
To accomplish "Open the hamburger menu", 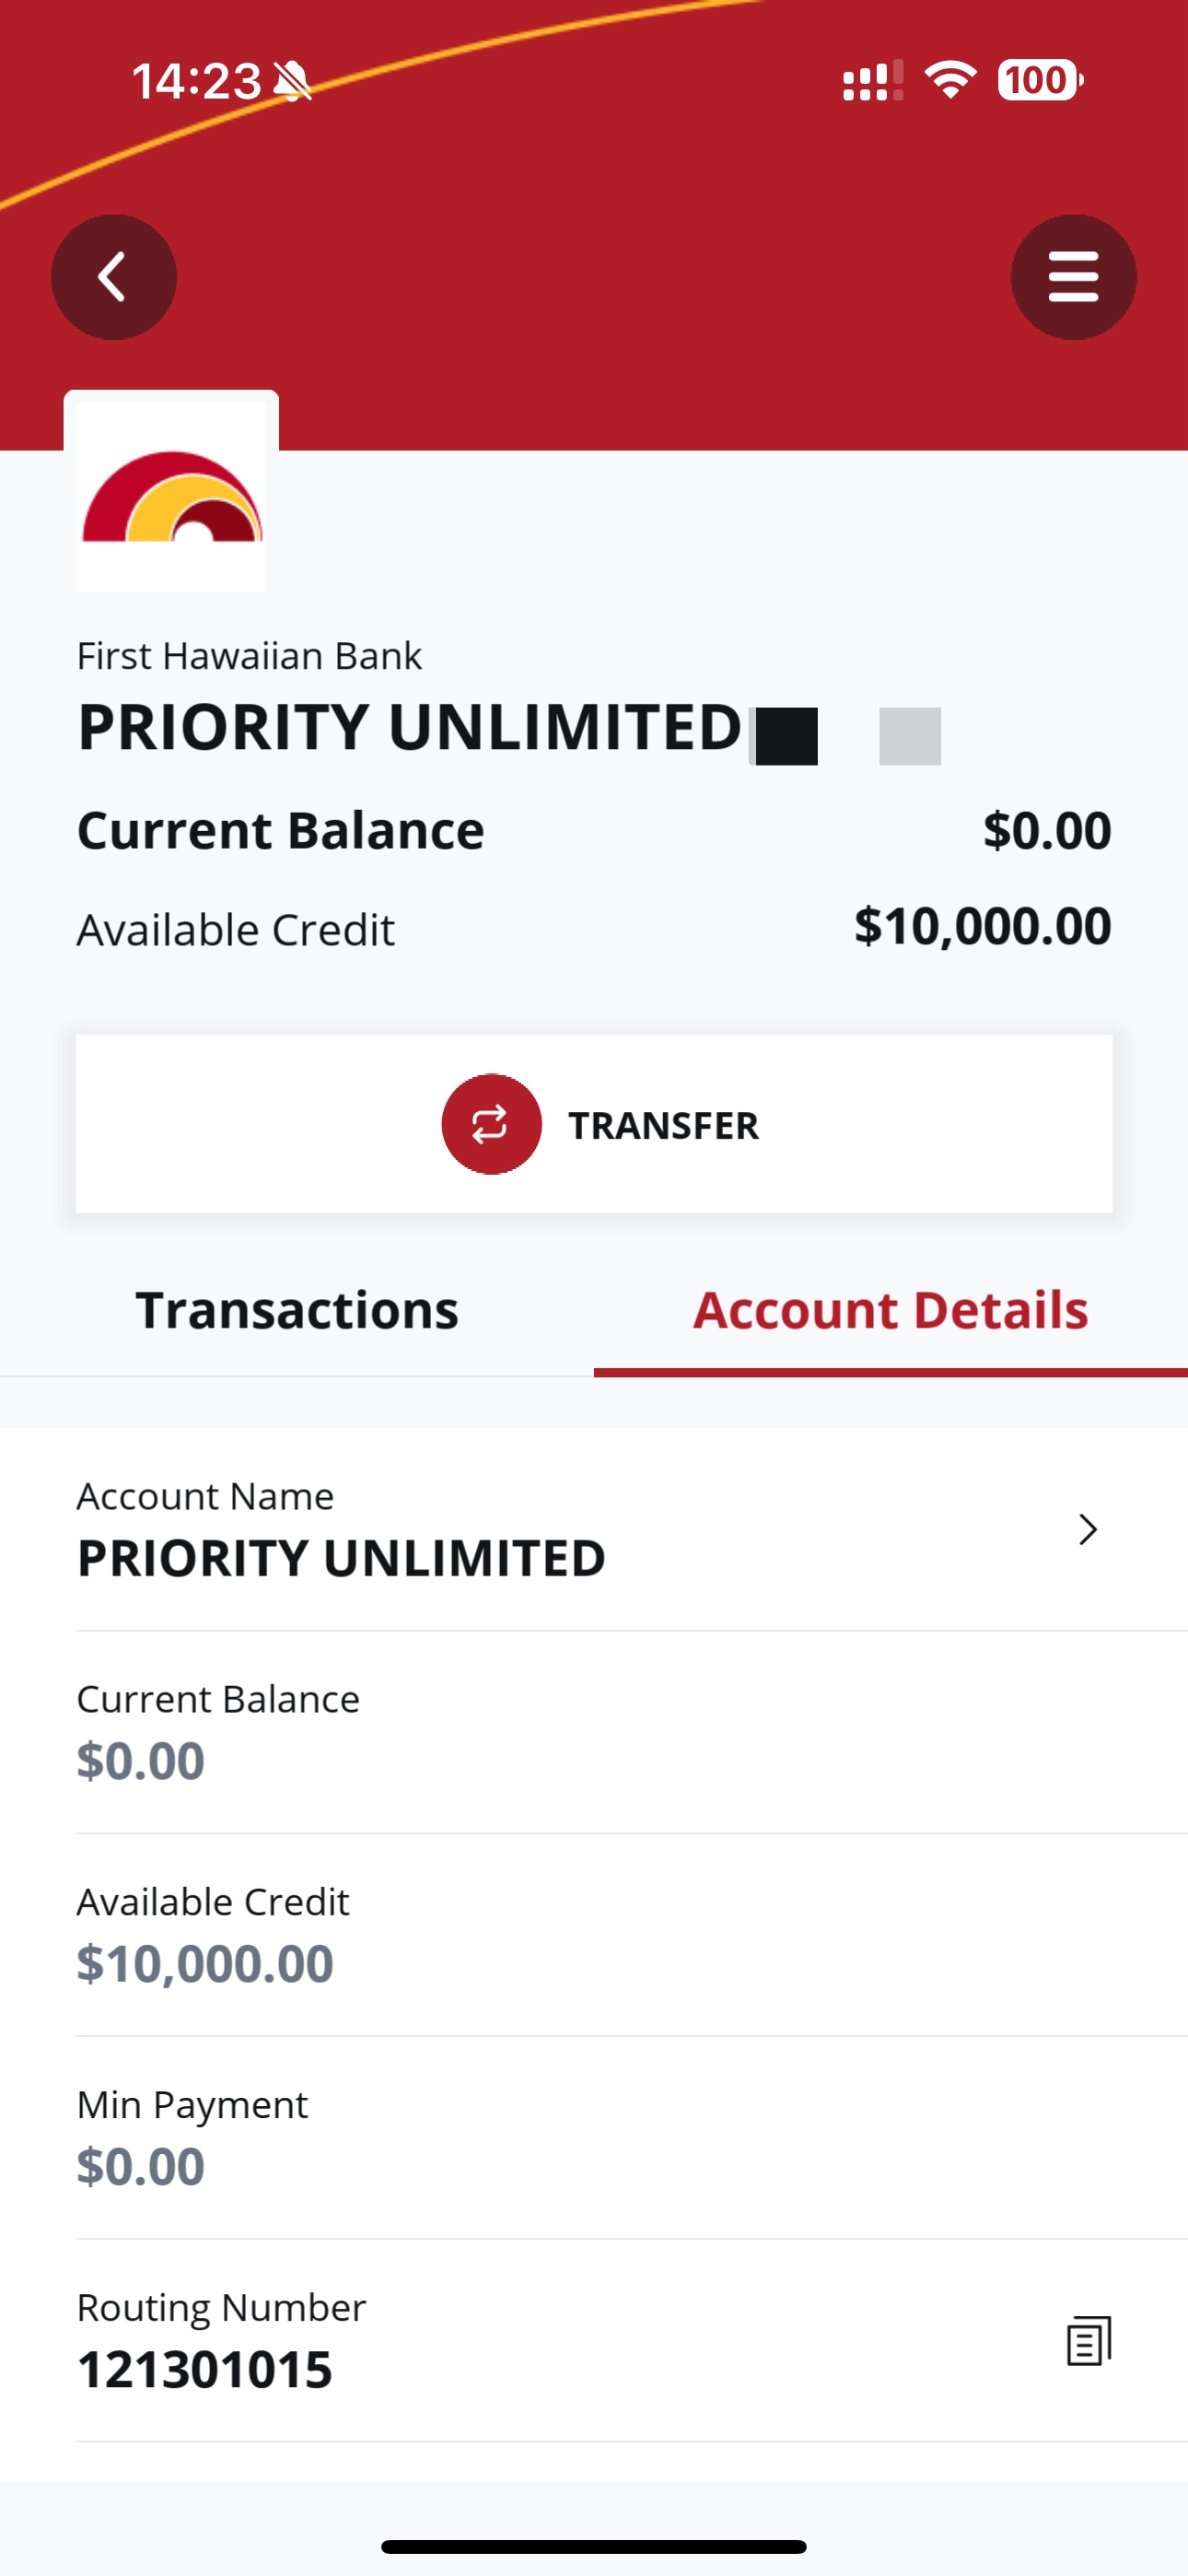I will pyautogui.click(x=1073, y=277).
